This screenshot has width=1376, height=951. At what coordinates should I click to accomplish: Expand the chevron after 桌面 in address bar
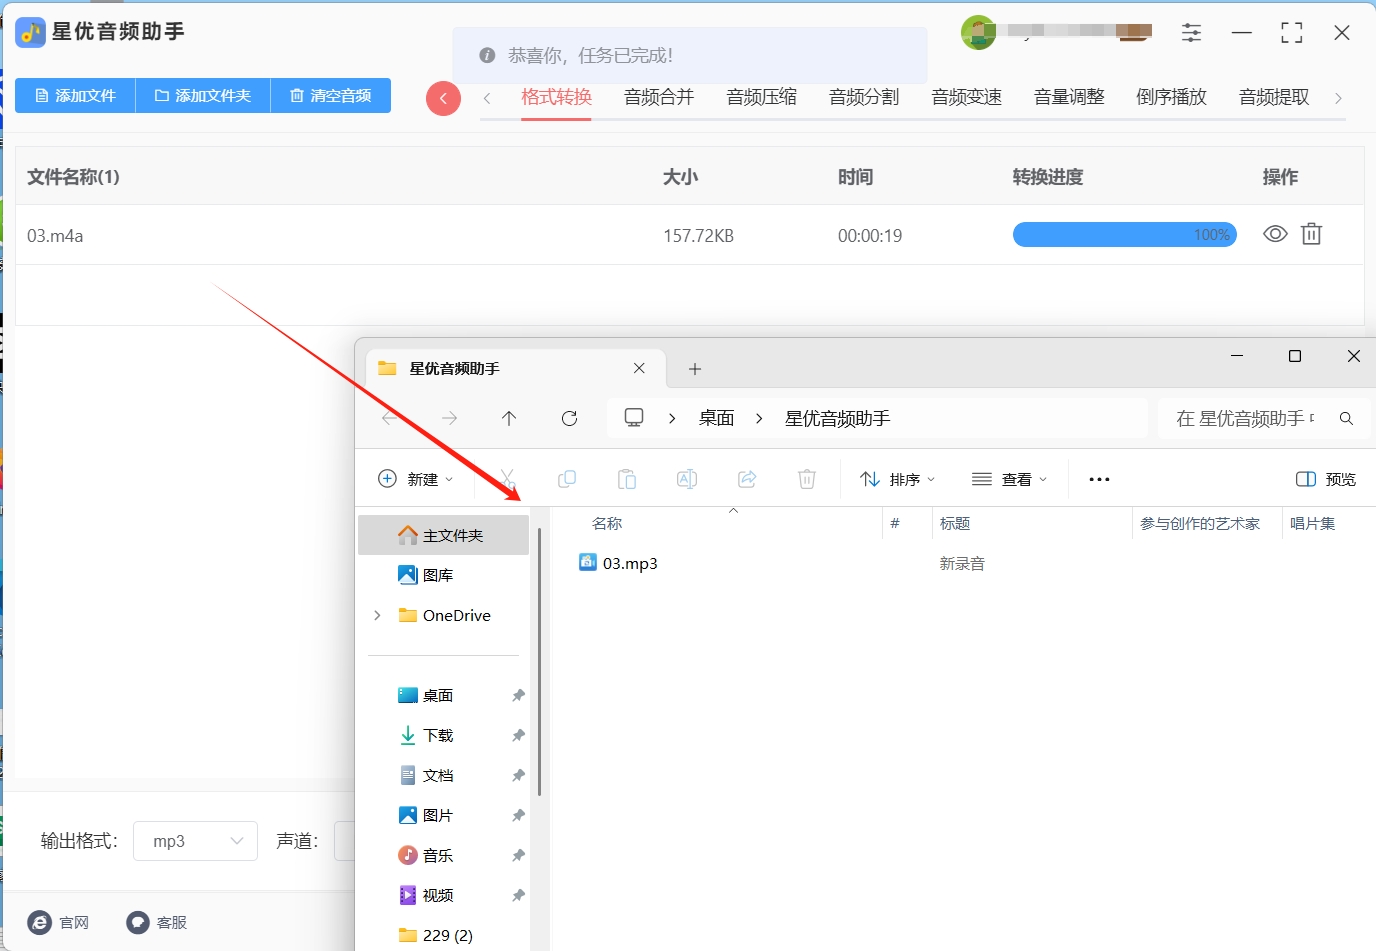tap(759, 418)
